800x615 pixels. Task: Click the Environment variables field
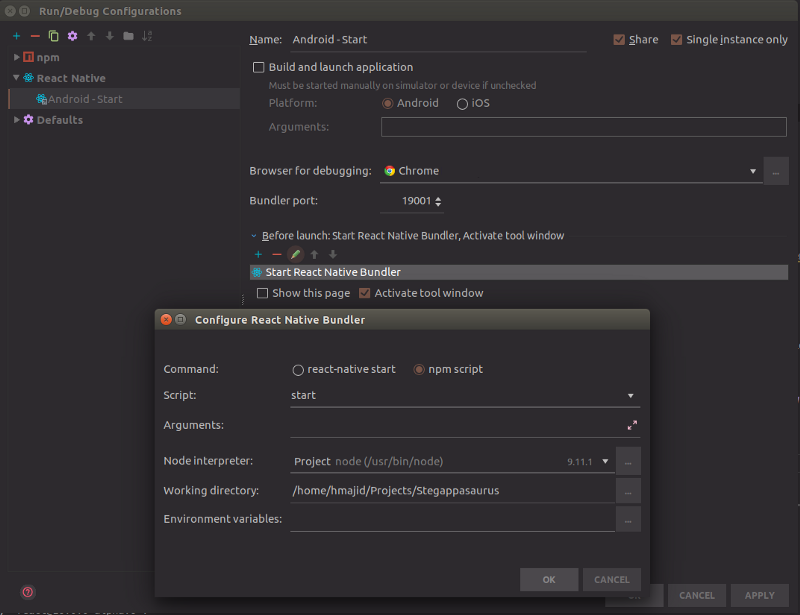tap(453, 519)
